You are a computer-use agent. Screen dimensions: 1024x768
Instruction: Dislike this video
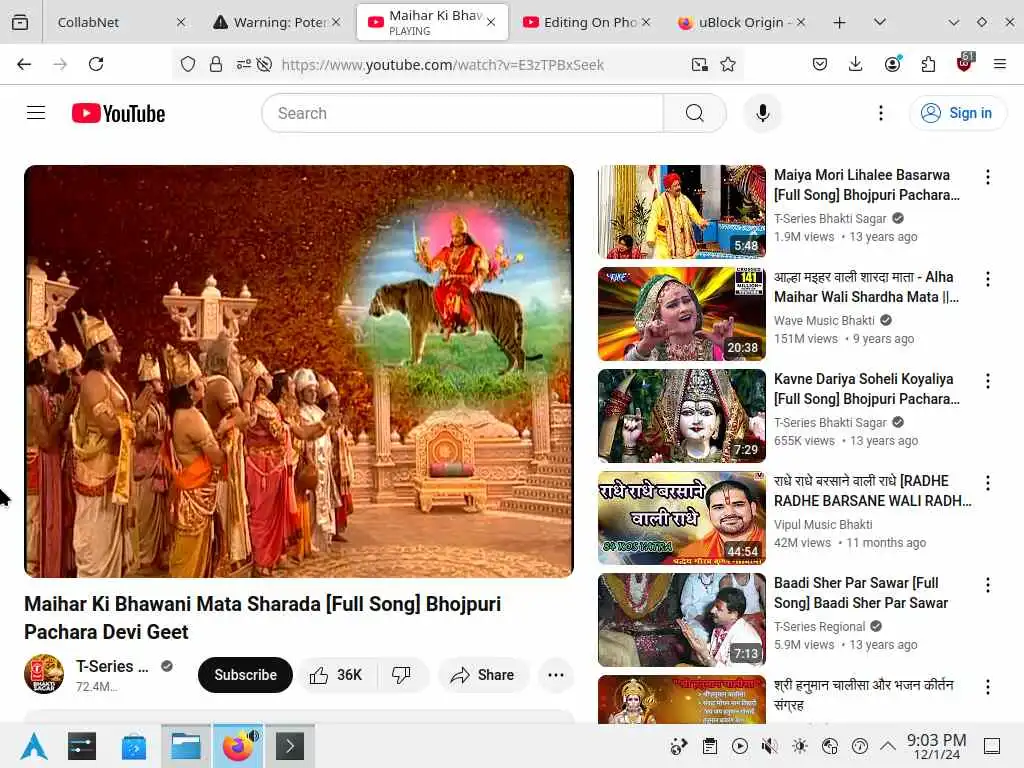tap(402, 675)
